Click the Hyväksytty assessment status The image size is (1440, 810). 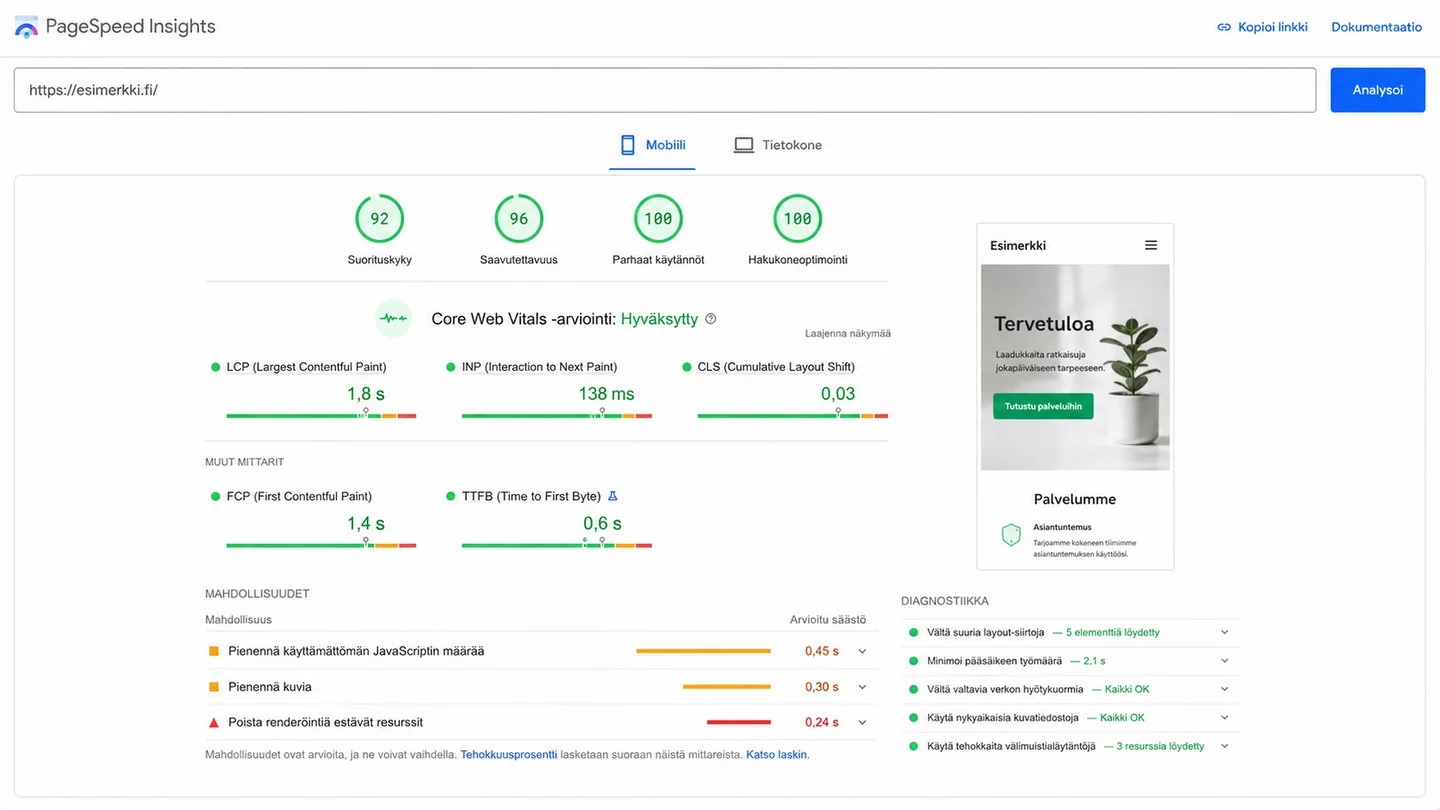659,319
